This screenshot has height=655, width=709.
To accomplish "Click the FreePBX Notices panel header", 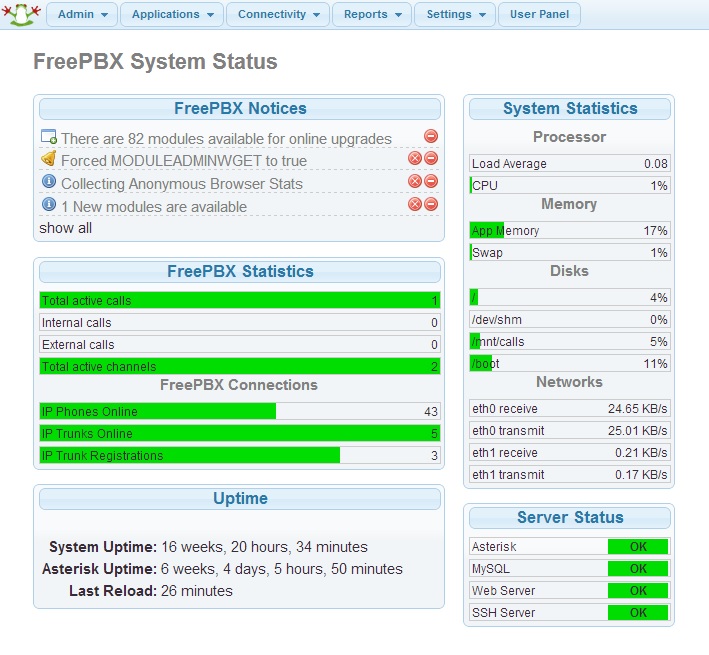I will click(240, 108).
